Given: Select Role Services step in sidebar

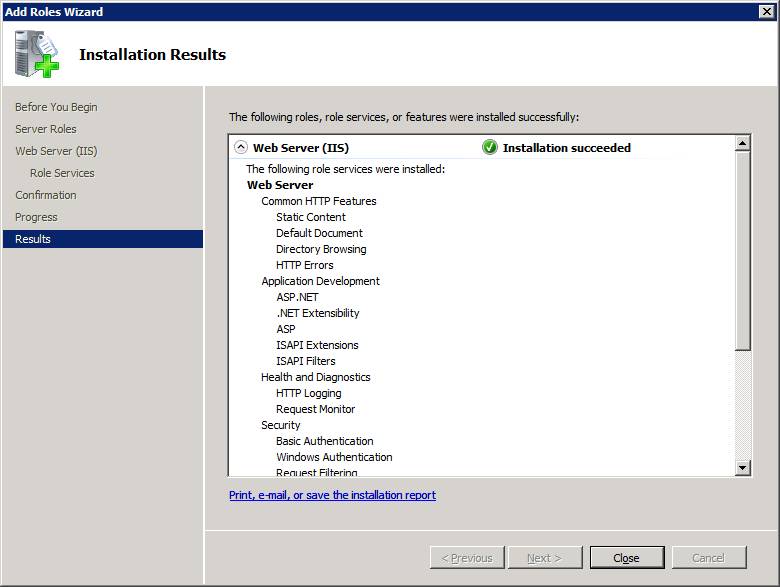Looking at the screenshot, I should [62, 173].
